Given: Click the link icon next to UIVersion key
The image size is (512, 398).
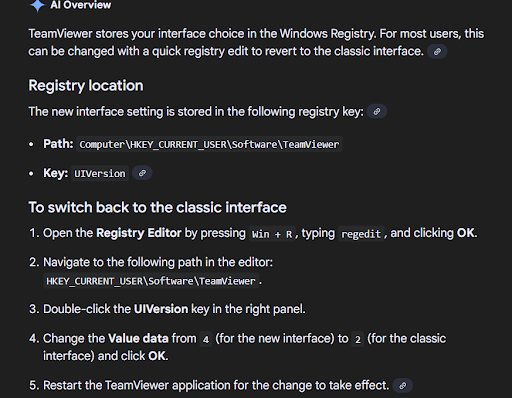Looking at the screenshot, I should tap(142, 173).
